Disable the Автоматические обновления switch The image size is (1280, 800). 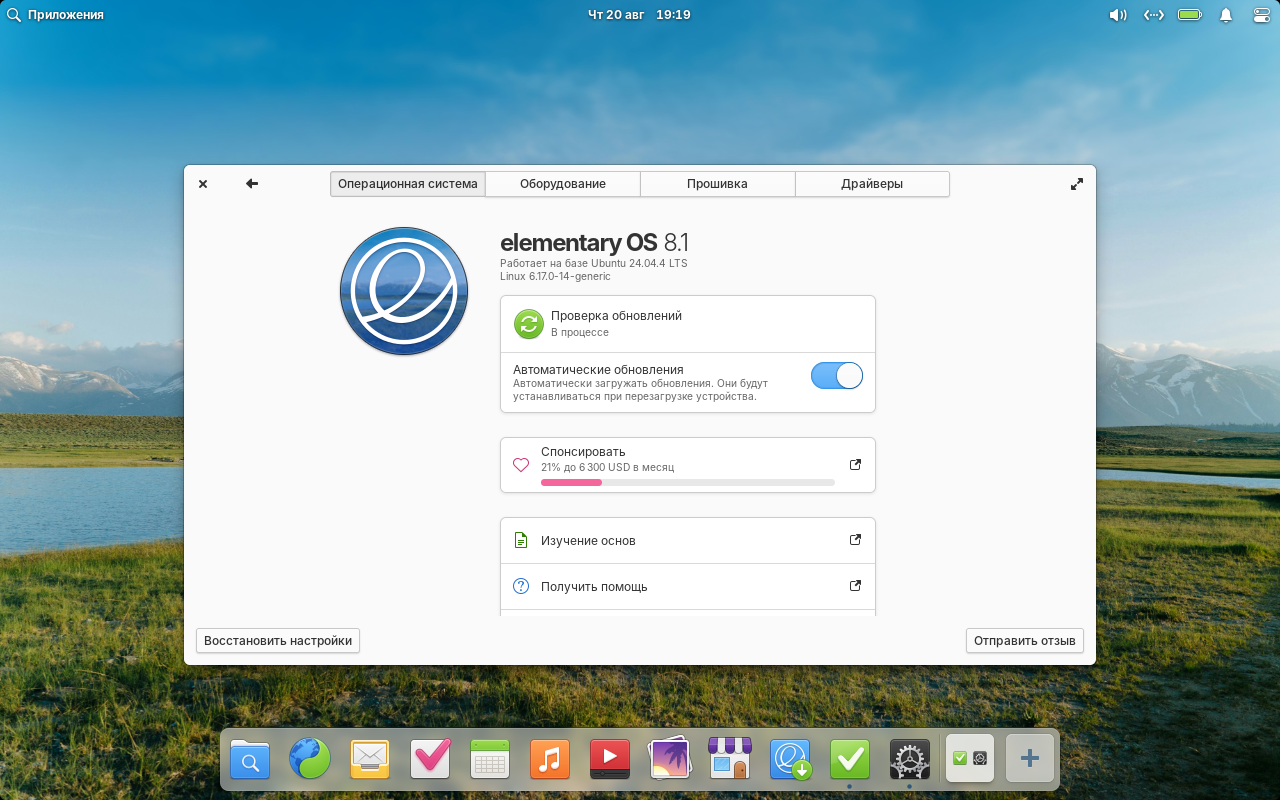(x=837, y=375)
